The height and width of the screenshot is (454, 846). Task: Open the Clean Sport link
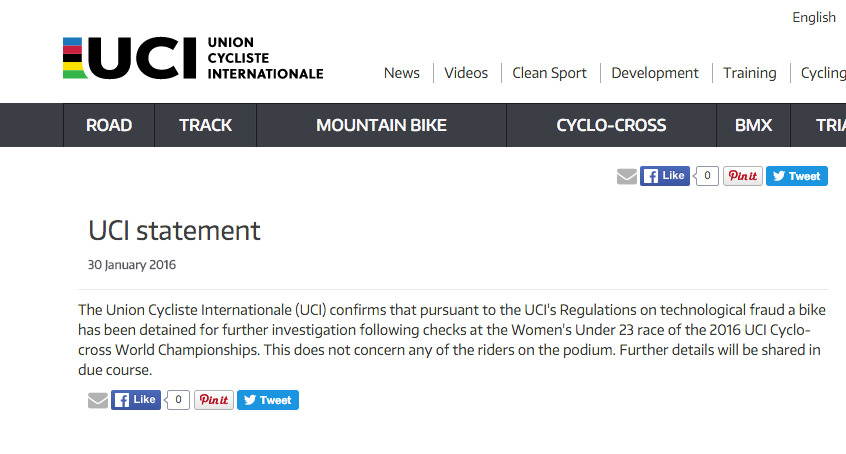coord(549,73)
